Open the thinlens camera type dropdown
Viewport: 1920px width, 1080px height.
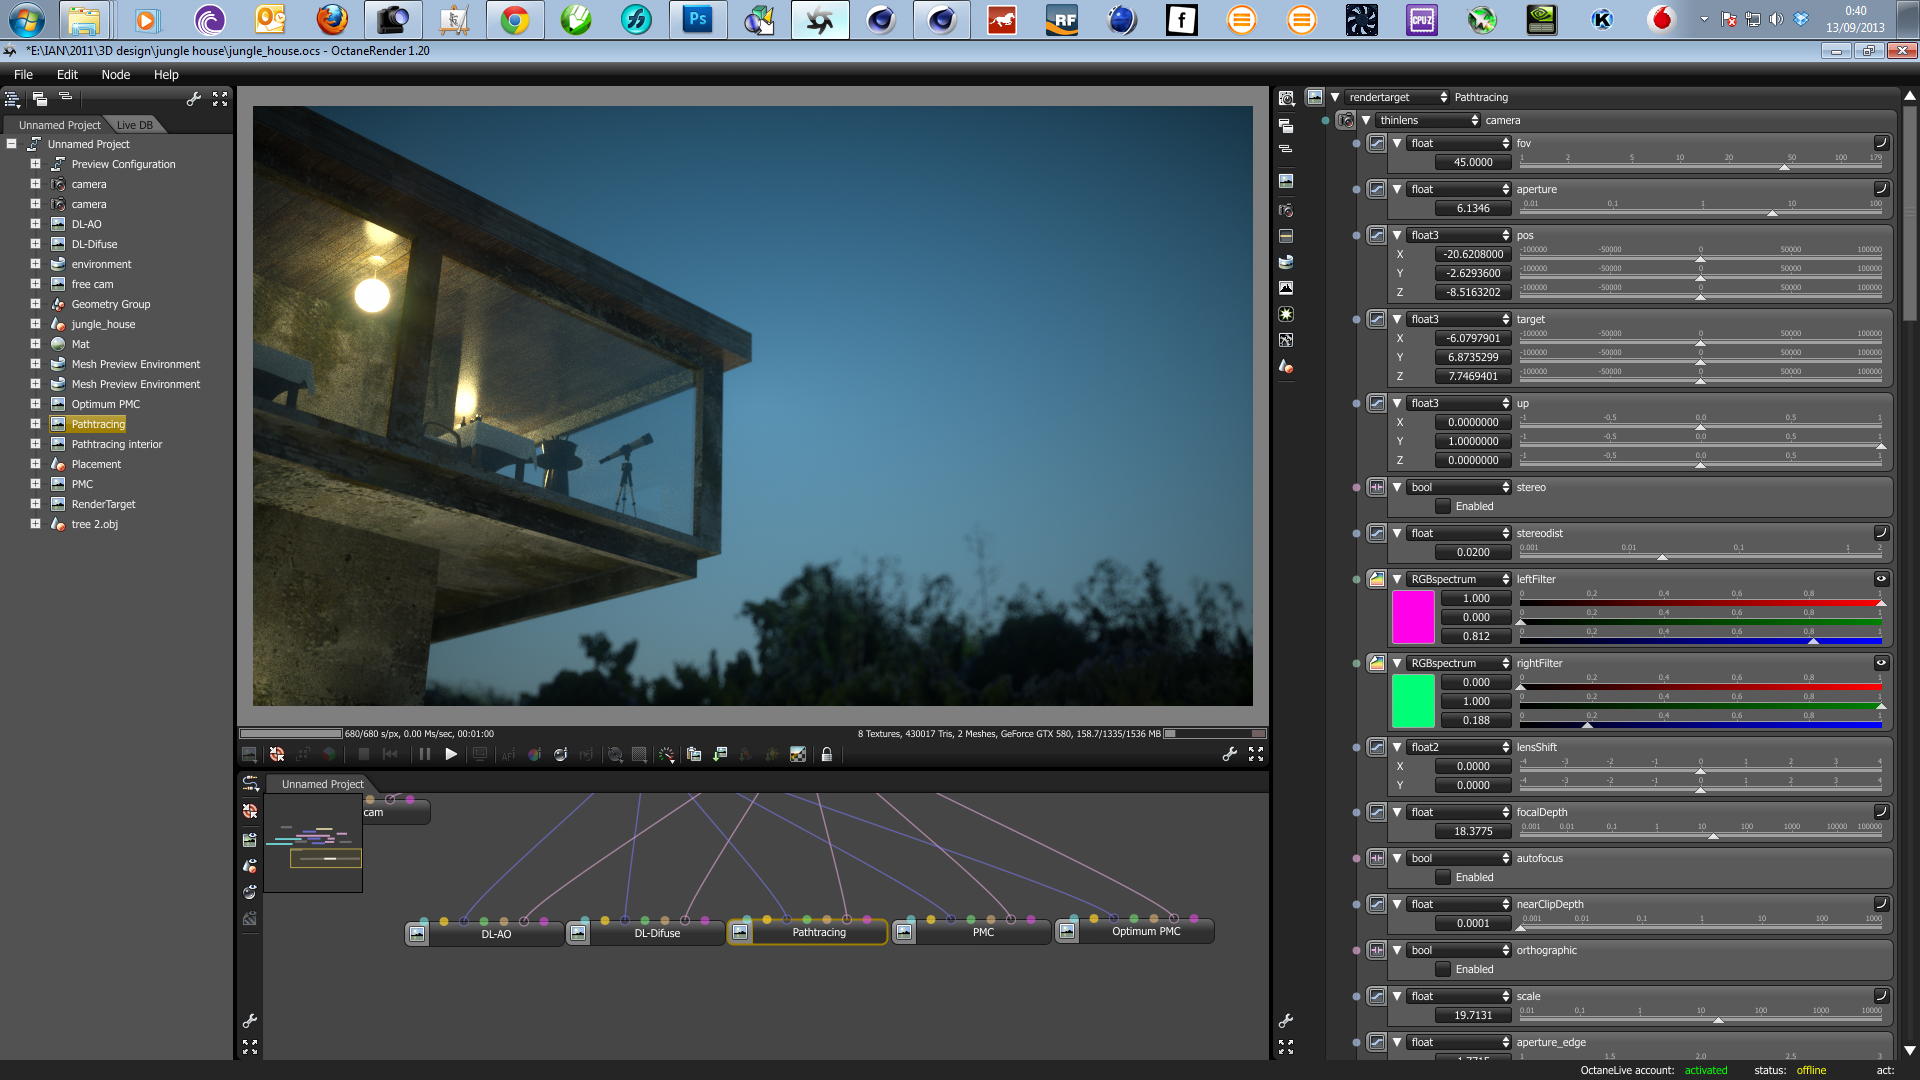[x=1427, y=120]
